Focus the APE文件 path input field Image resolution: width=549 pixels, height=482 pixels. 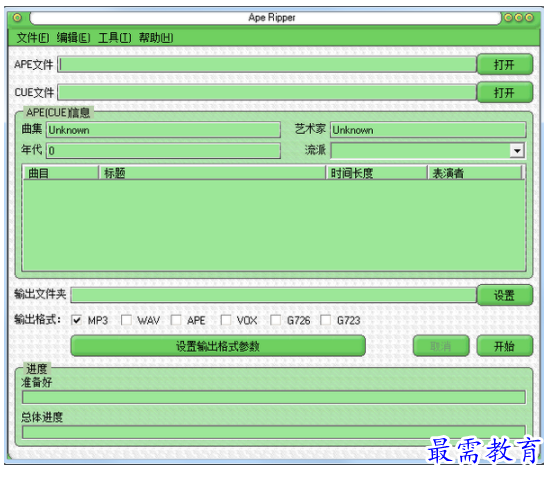267,64
